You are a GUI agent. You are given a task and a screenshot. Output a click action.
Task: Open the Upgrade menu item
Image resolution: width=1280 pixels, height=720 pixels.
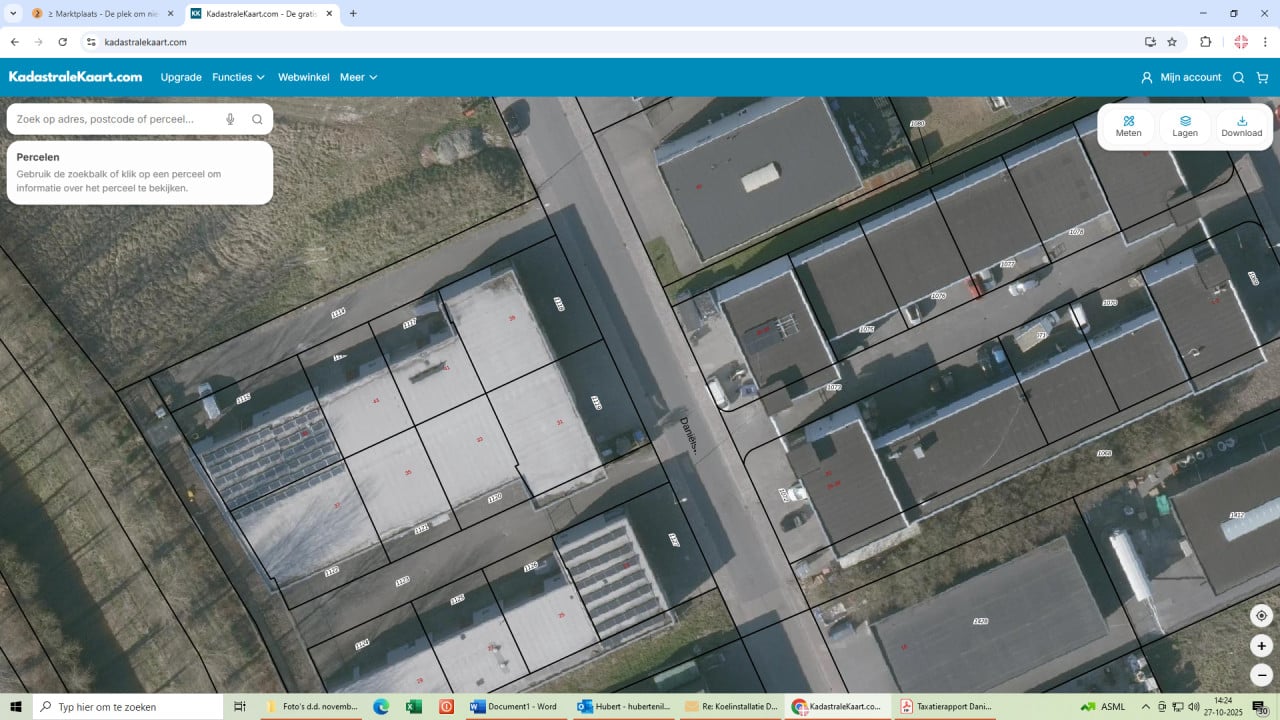181,77
